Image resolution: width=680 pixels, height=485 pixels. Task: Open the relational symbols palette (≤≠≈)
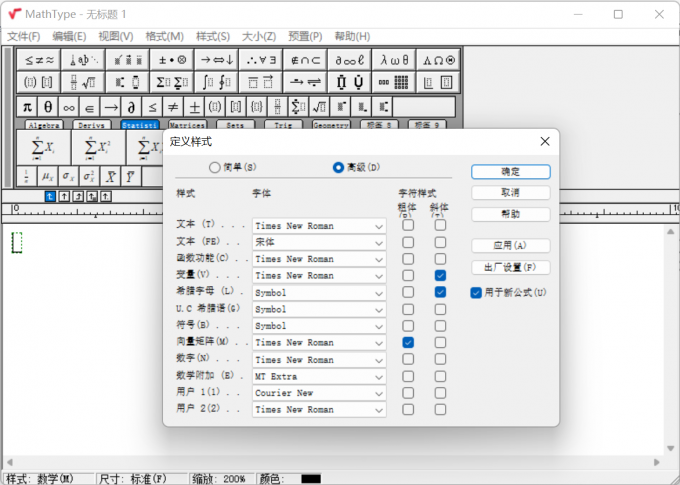[x=39, y=60]
